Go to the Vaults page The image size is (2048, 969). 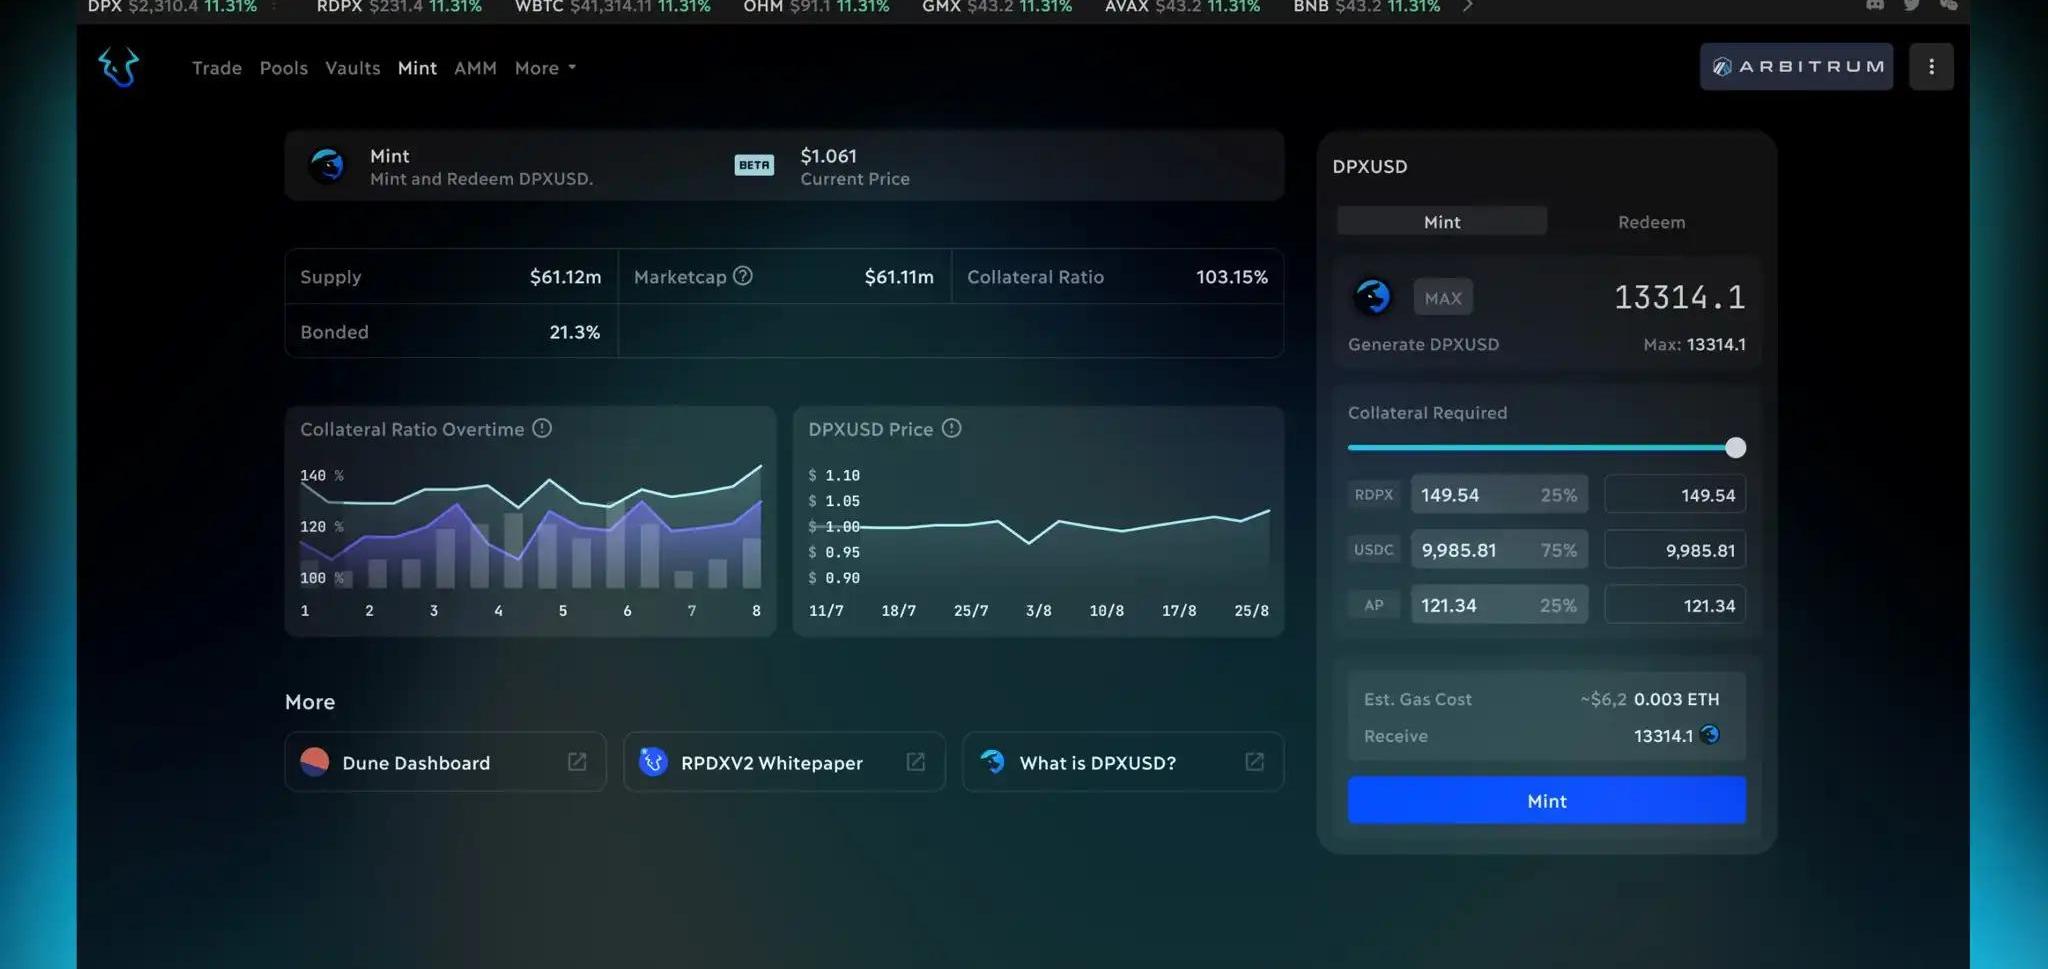tap(352, 68)
